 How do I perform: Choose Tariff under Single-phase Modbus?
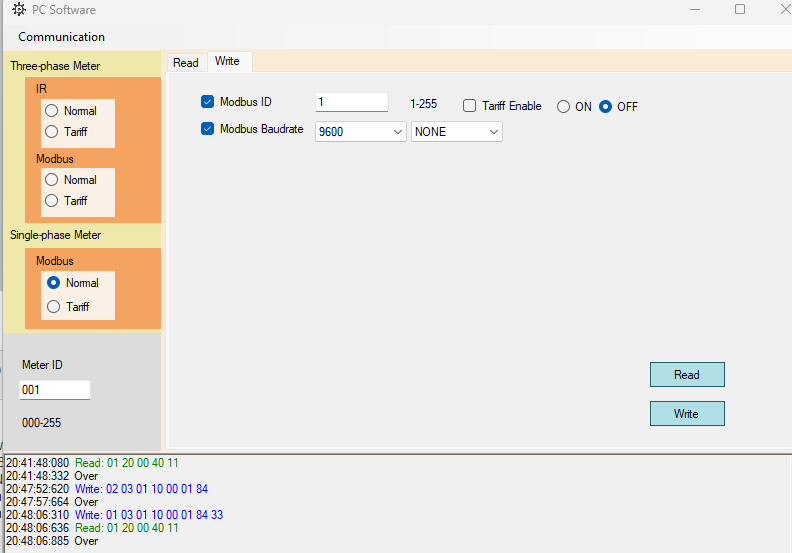[x=54, y=307]
